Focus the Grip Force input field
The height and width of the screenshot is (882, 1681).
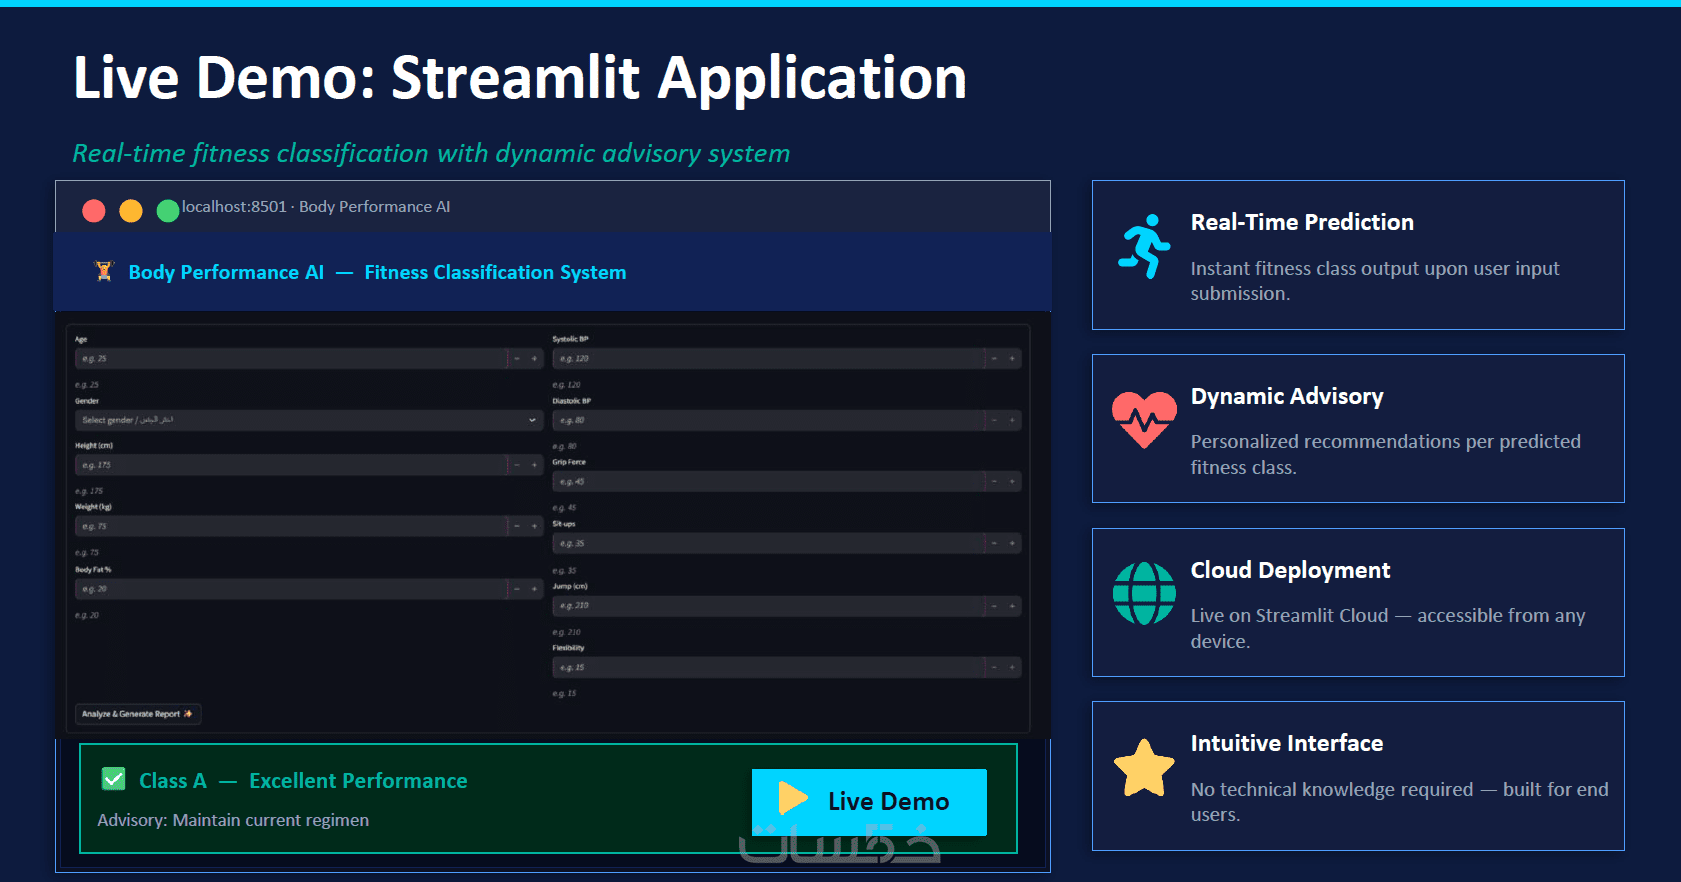(x=769, y=481)
